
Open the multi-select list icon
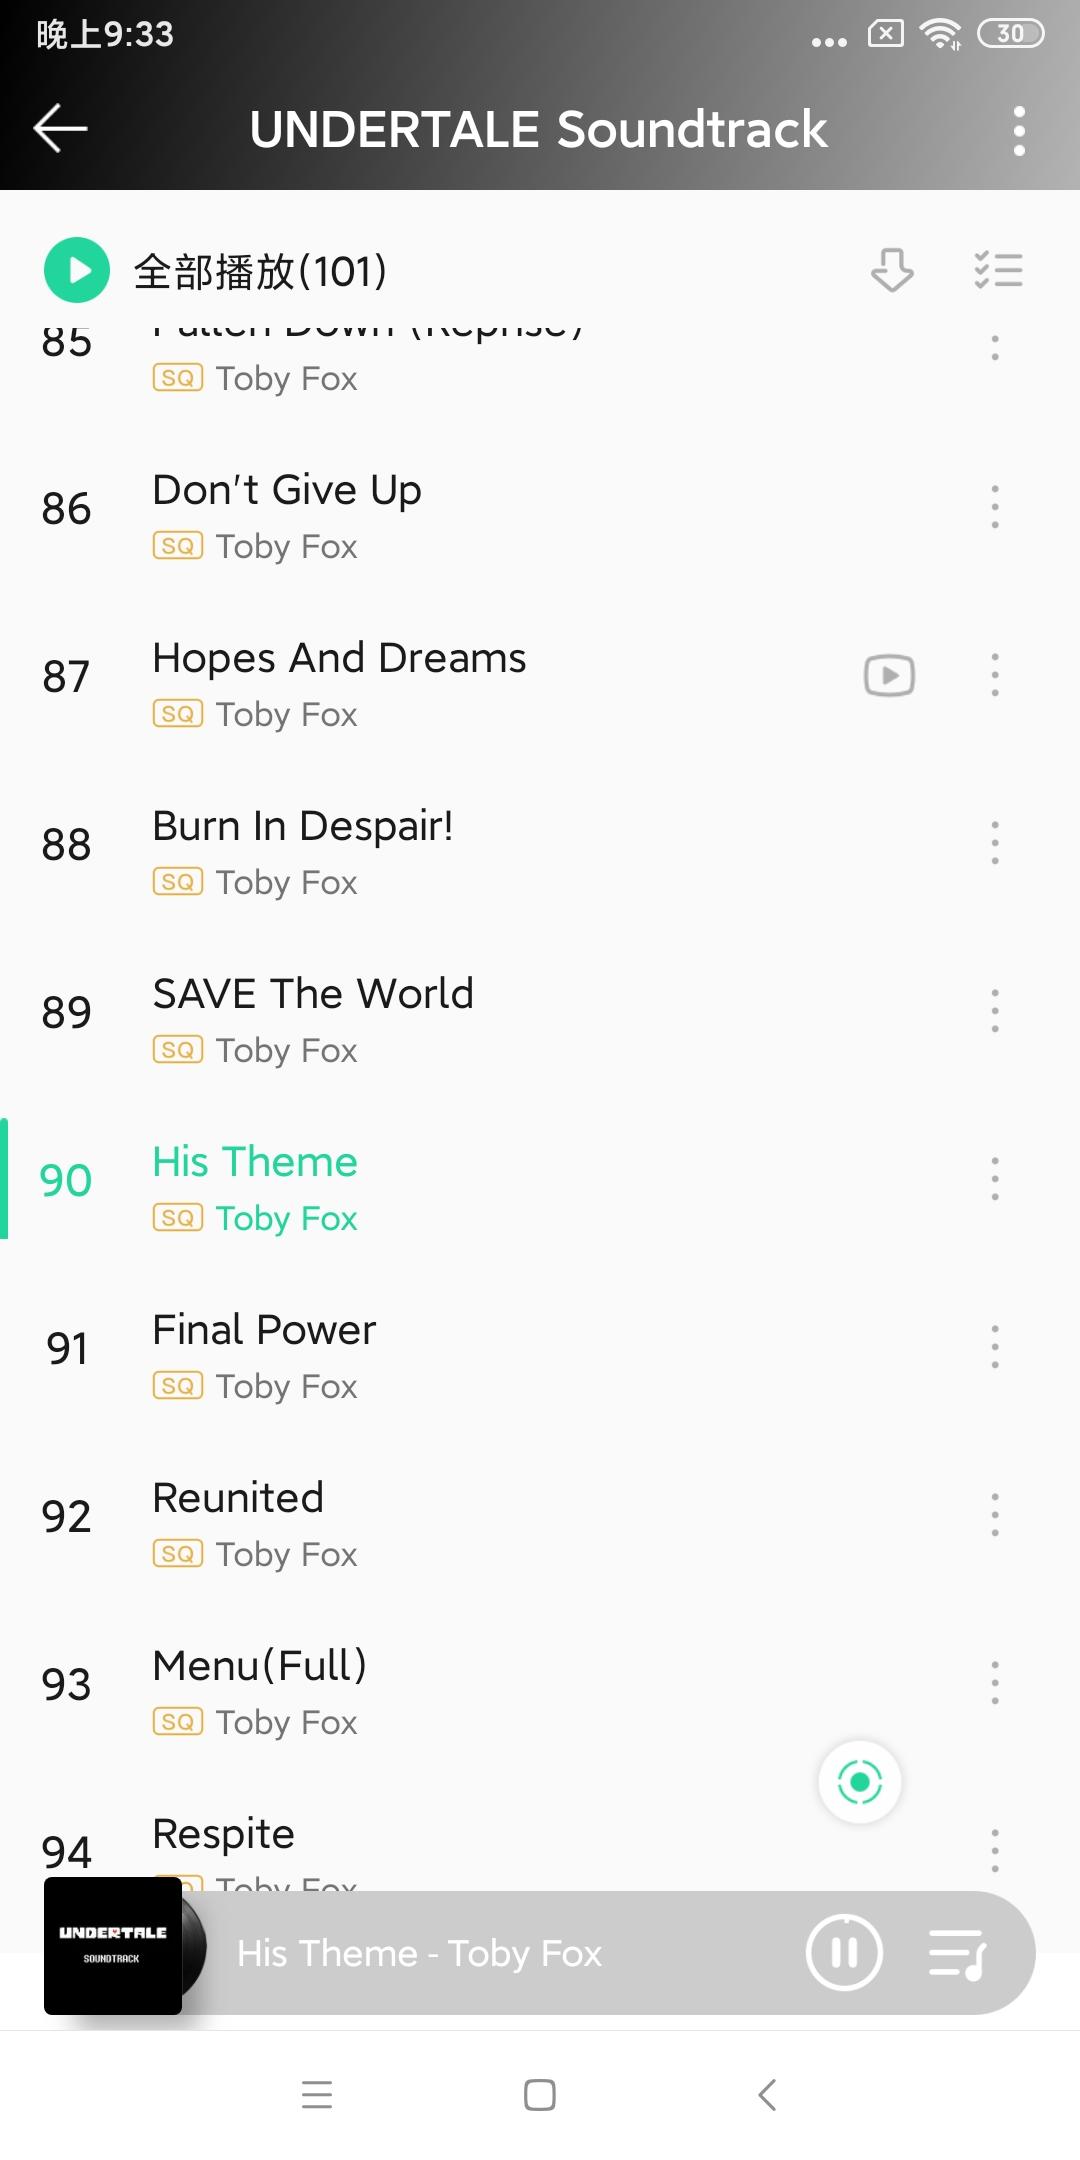click(998, 270)
